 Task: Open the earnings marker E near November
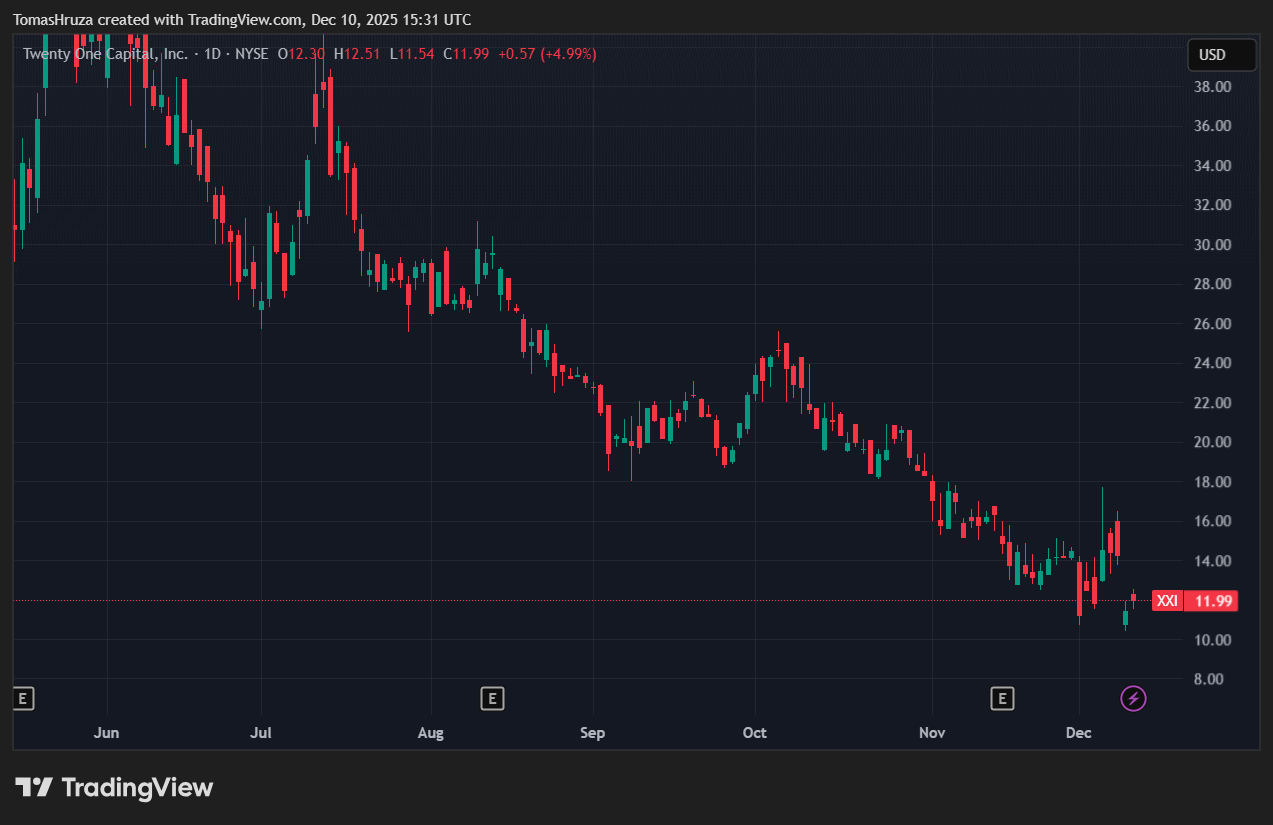click(x=1002, y=698)
